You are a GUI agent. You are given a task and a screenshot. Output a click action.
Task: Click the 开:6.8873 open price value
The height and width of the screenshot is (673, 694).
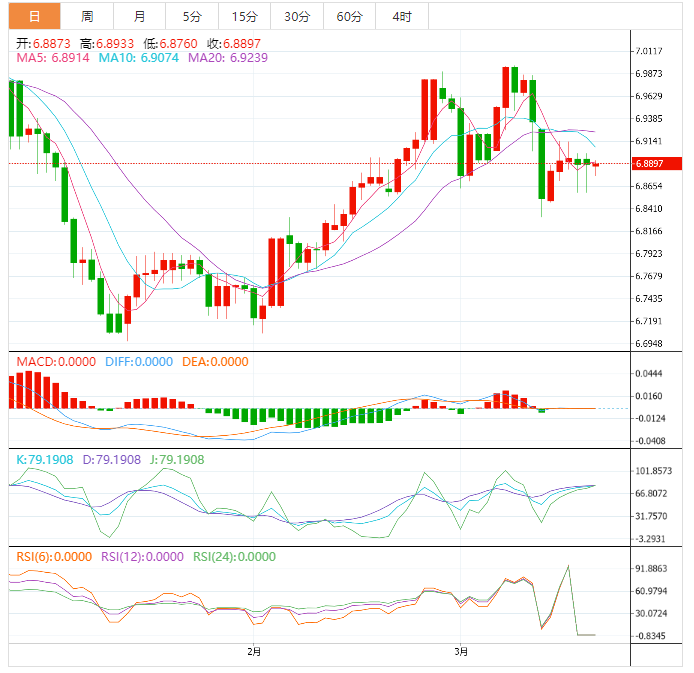43,44
